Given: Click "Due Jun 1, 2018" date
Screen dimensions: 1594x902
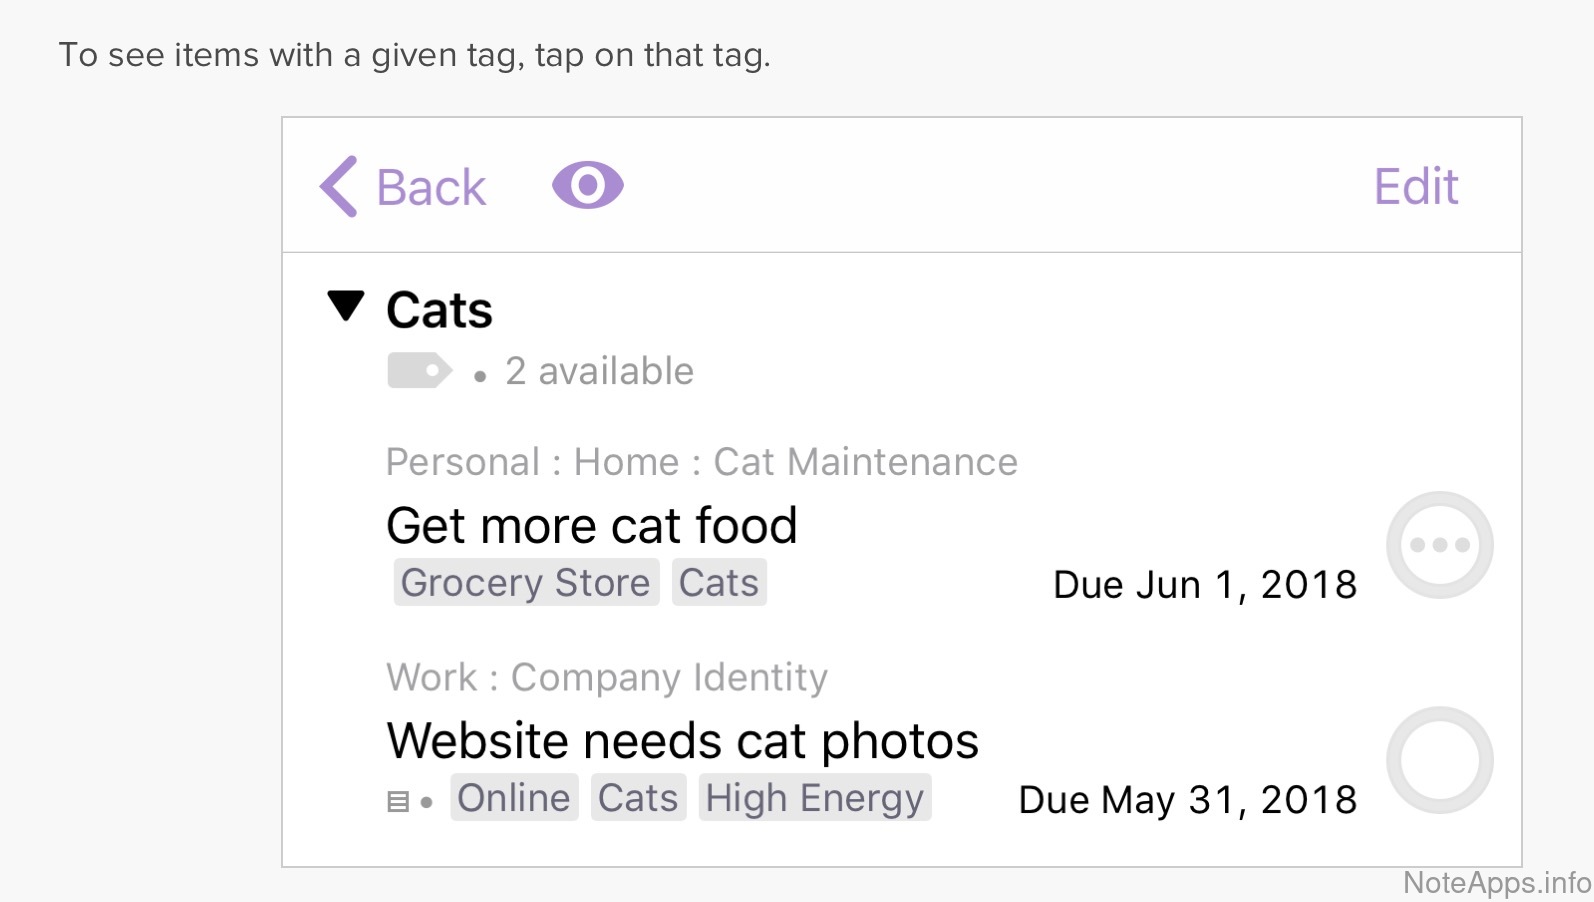Looking at the screenshot, I should 1204,585.
